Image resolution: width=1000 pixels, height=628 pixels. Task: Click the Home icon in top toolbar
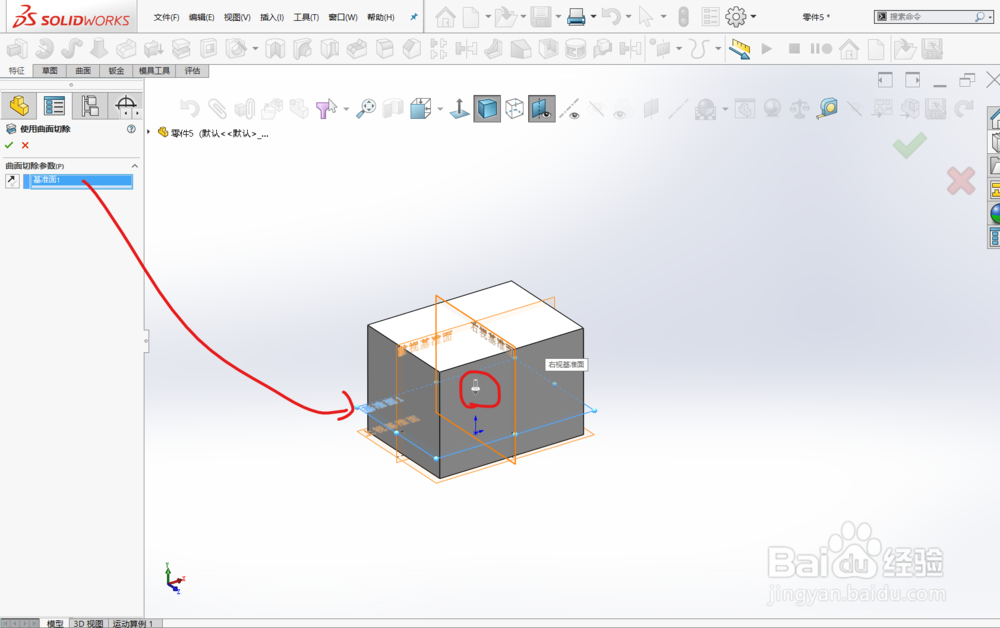click(x=445, y=17)
